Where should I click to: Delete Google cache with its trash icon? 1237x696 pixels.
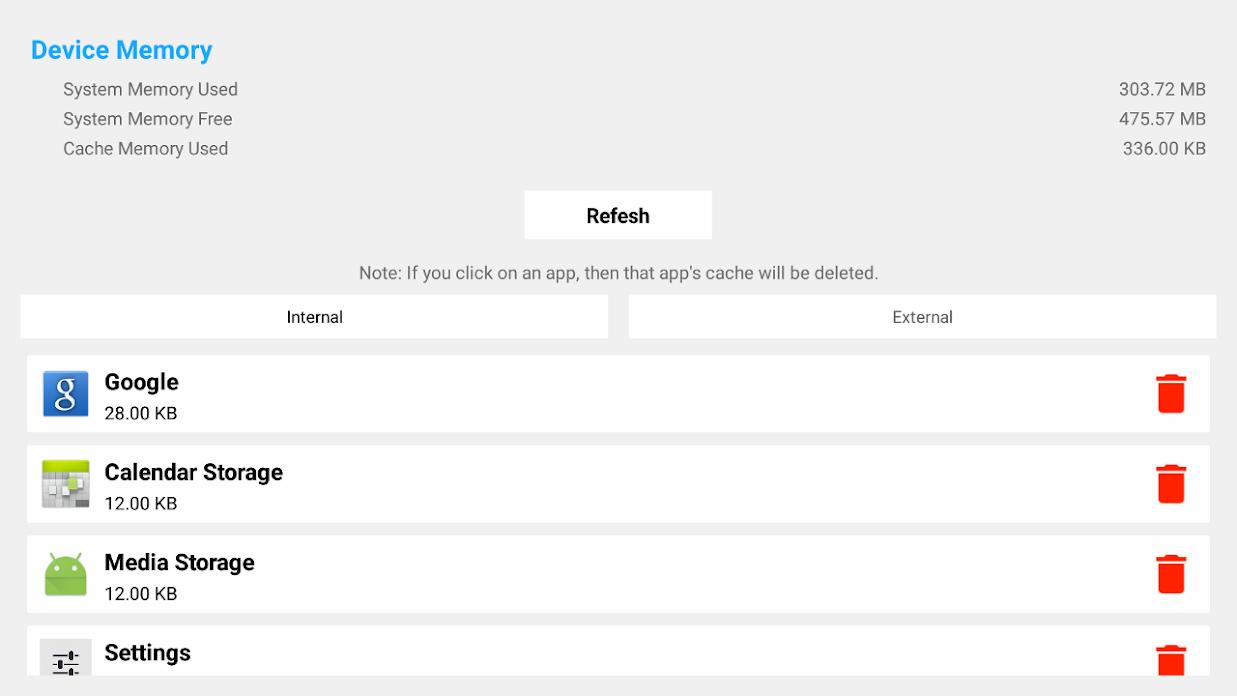[x=1171, y=394]
